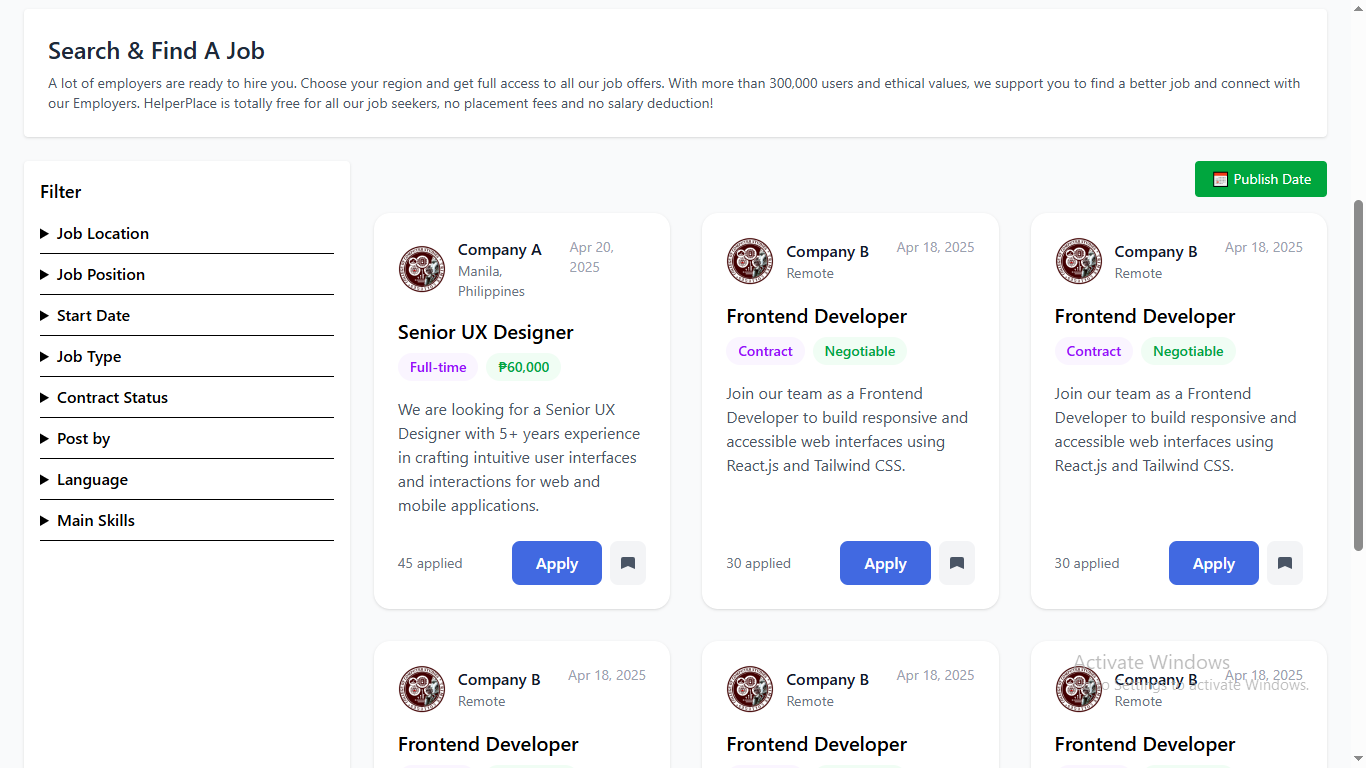Screen dimensions: 1366x768
Task: Click Company B logo in top middle card
Action: [x=750, y=261]
